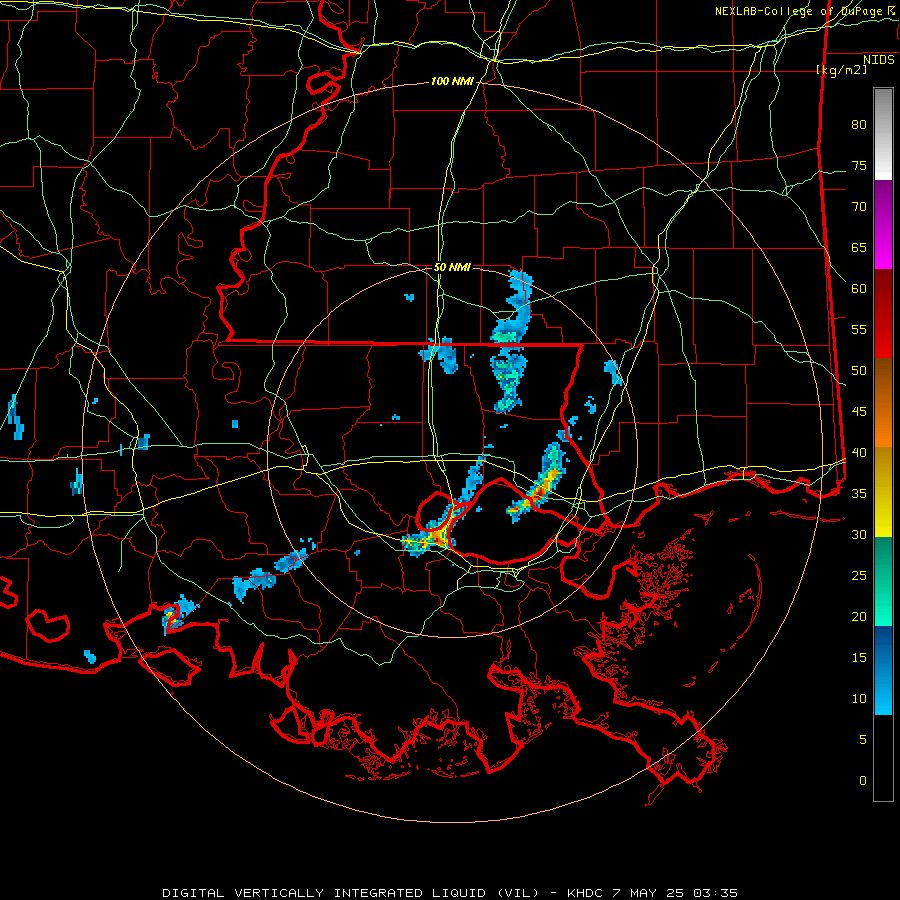The image size is (900, 900).
Task: Click the KHDC station identifier in caption
Action: (x=585, y=893)
